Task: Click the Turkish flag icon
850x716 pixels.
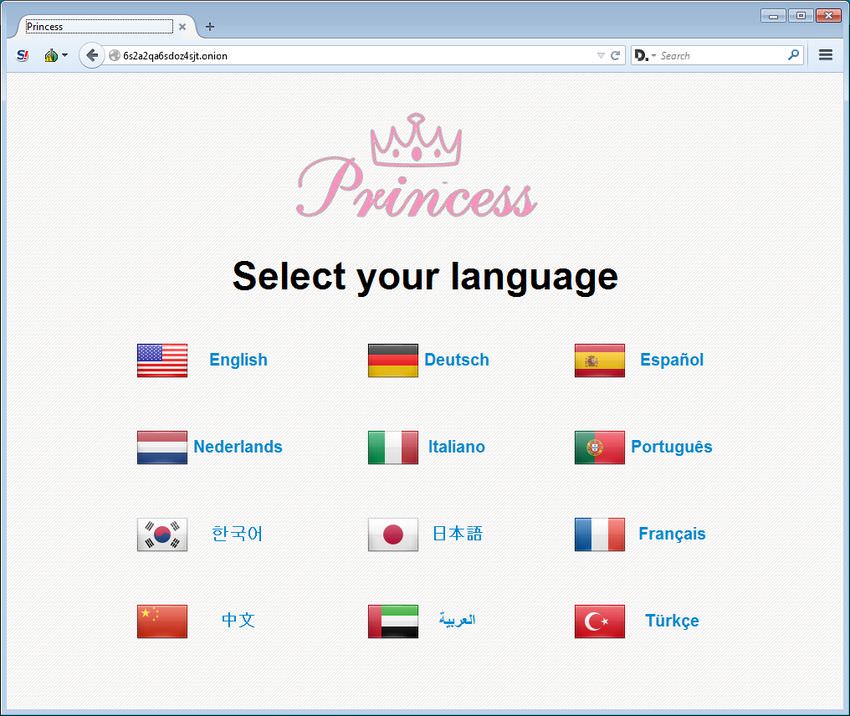Action: click(x=599, y=621)
